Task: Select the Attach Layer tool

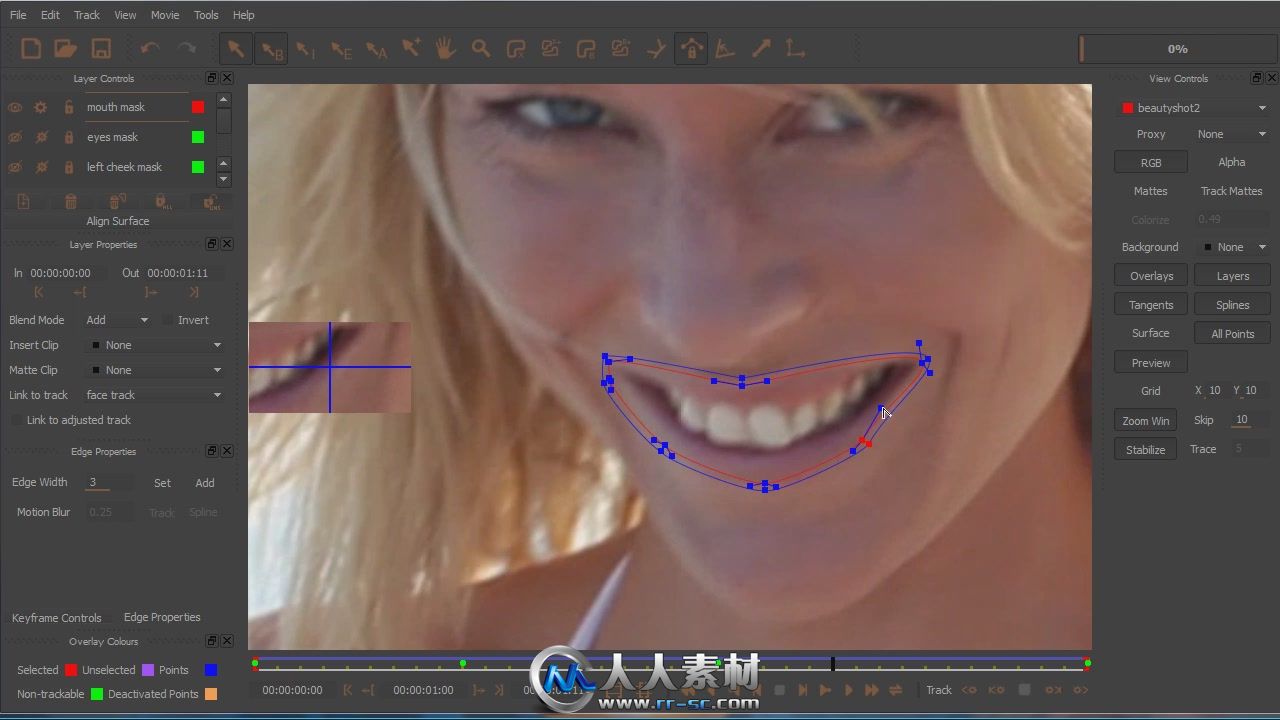Action: pyautogui.click(x=656, y=48)
